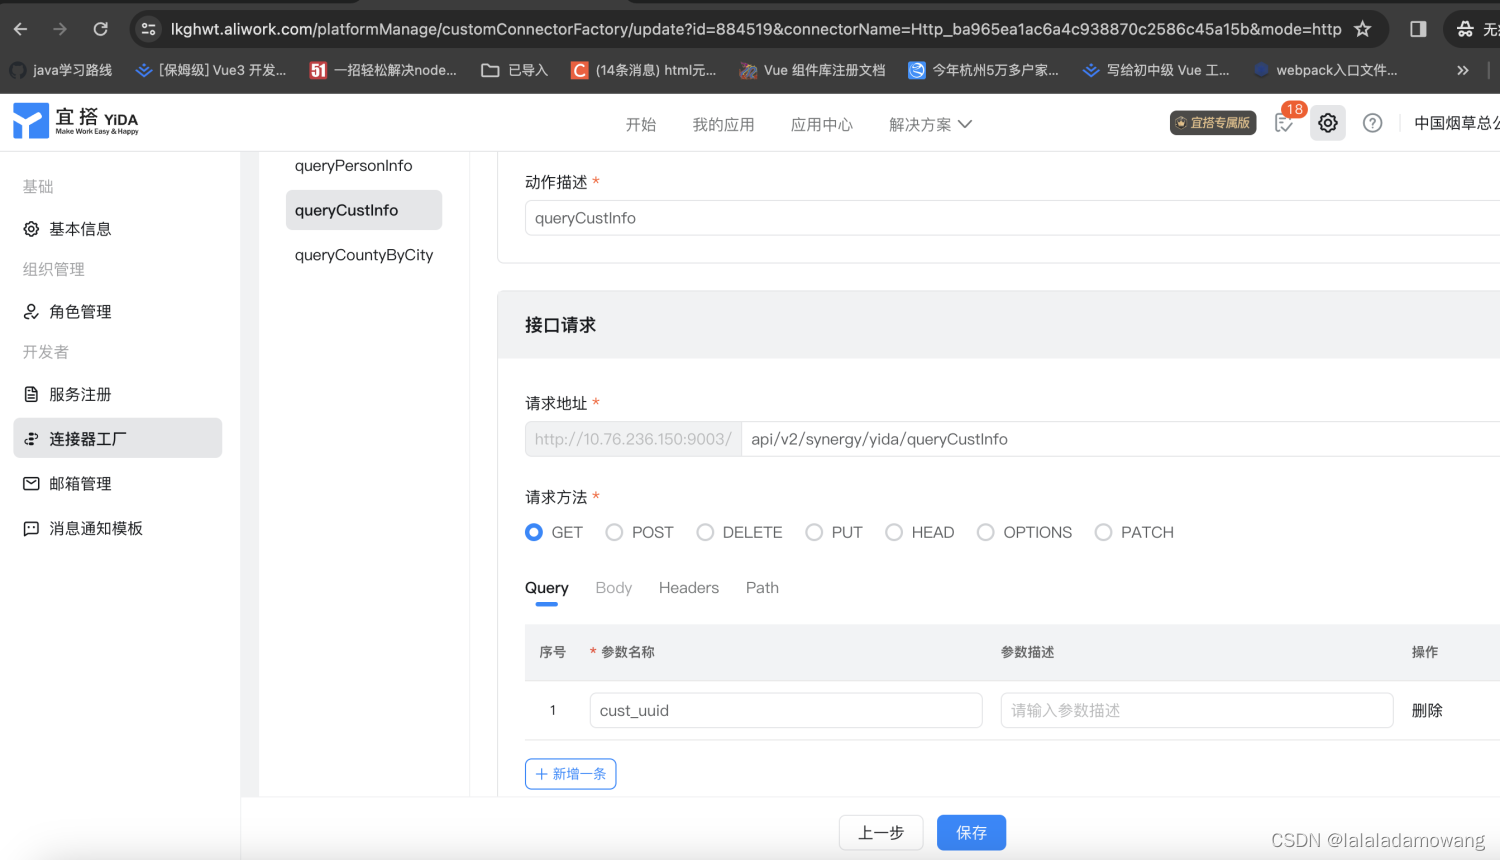
Task: Select queryCustInfo action in list
Action: (x=364, y=210)
